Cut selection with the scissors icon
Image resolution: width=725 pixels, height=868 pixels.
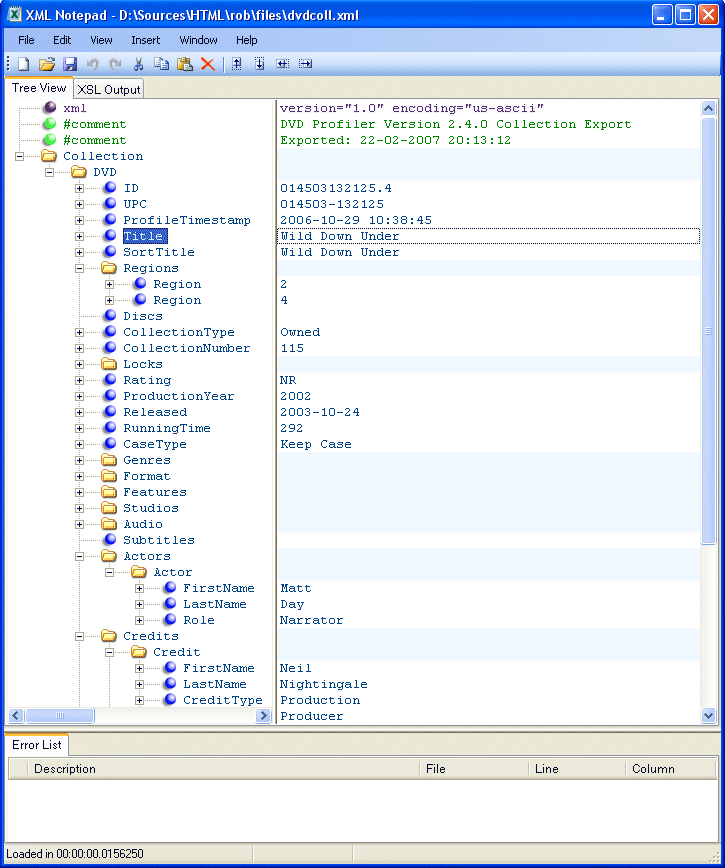(x=138, y=64)
